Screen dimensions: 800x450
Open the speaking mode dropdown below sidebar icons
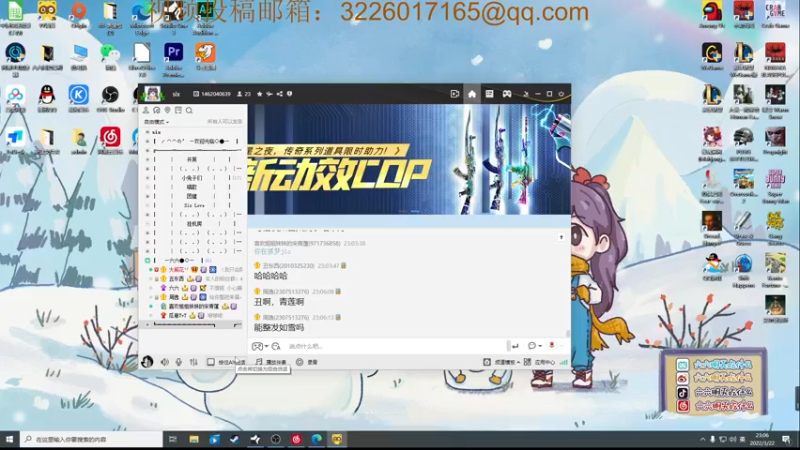point(156,122)
